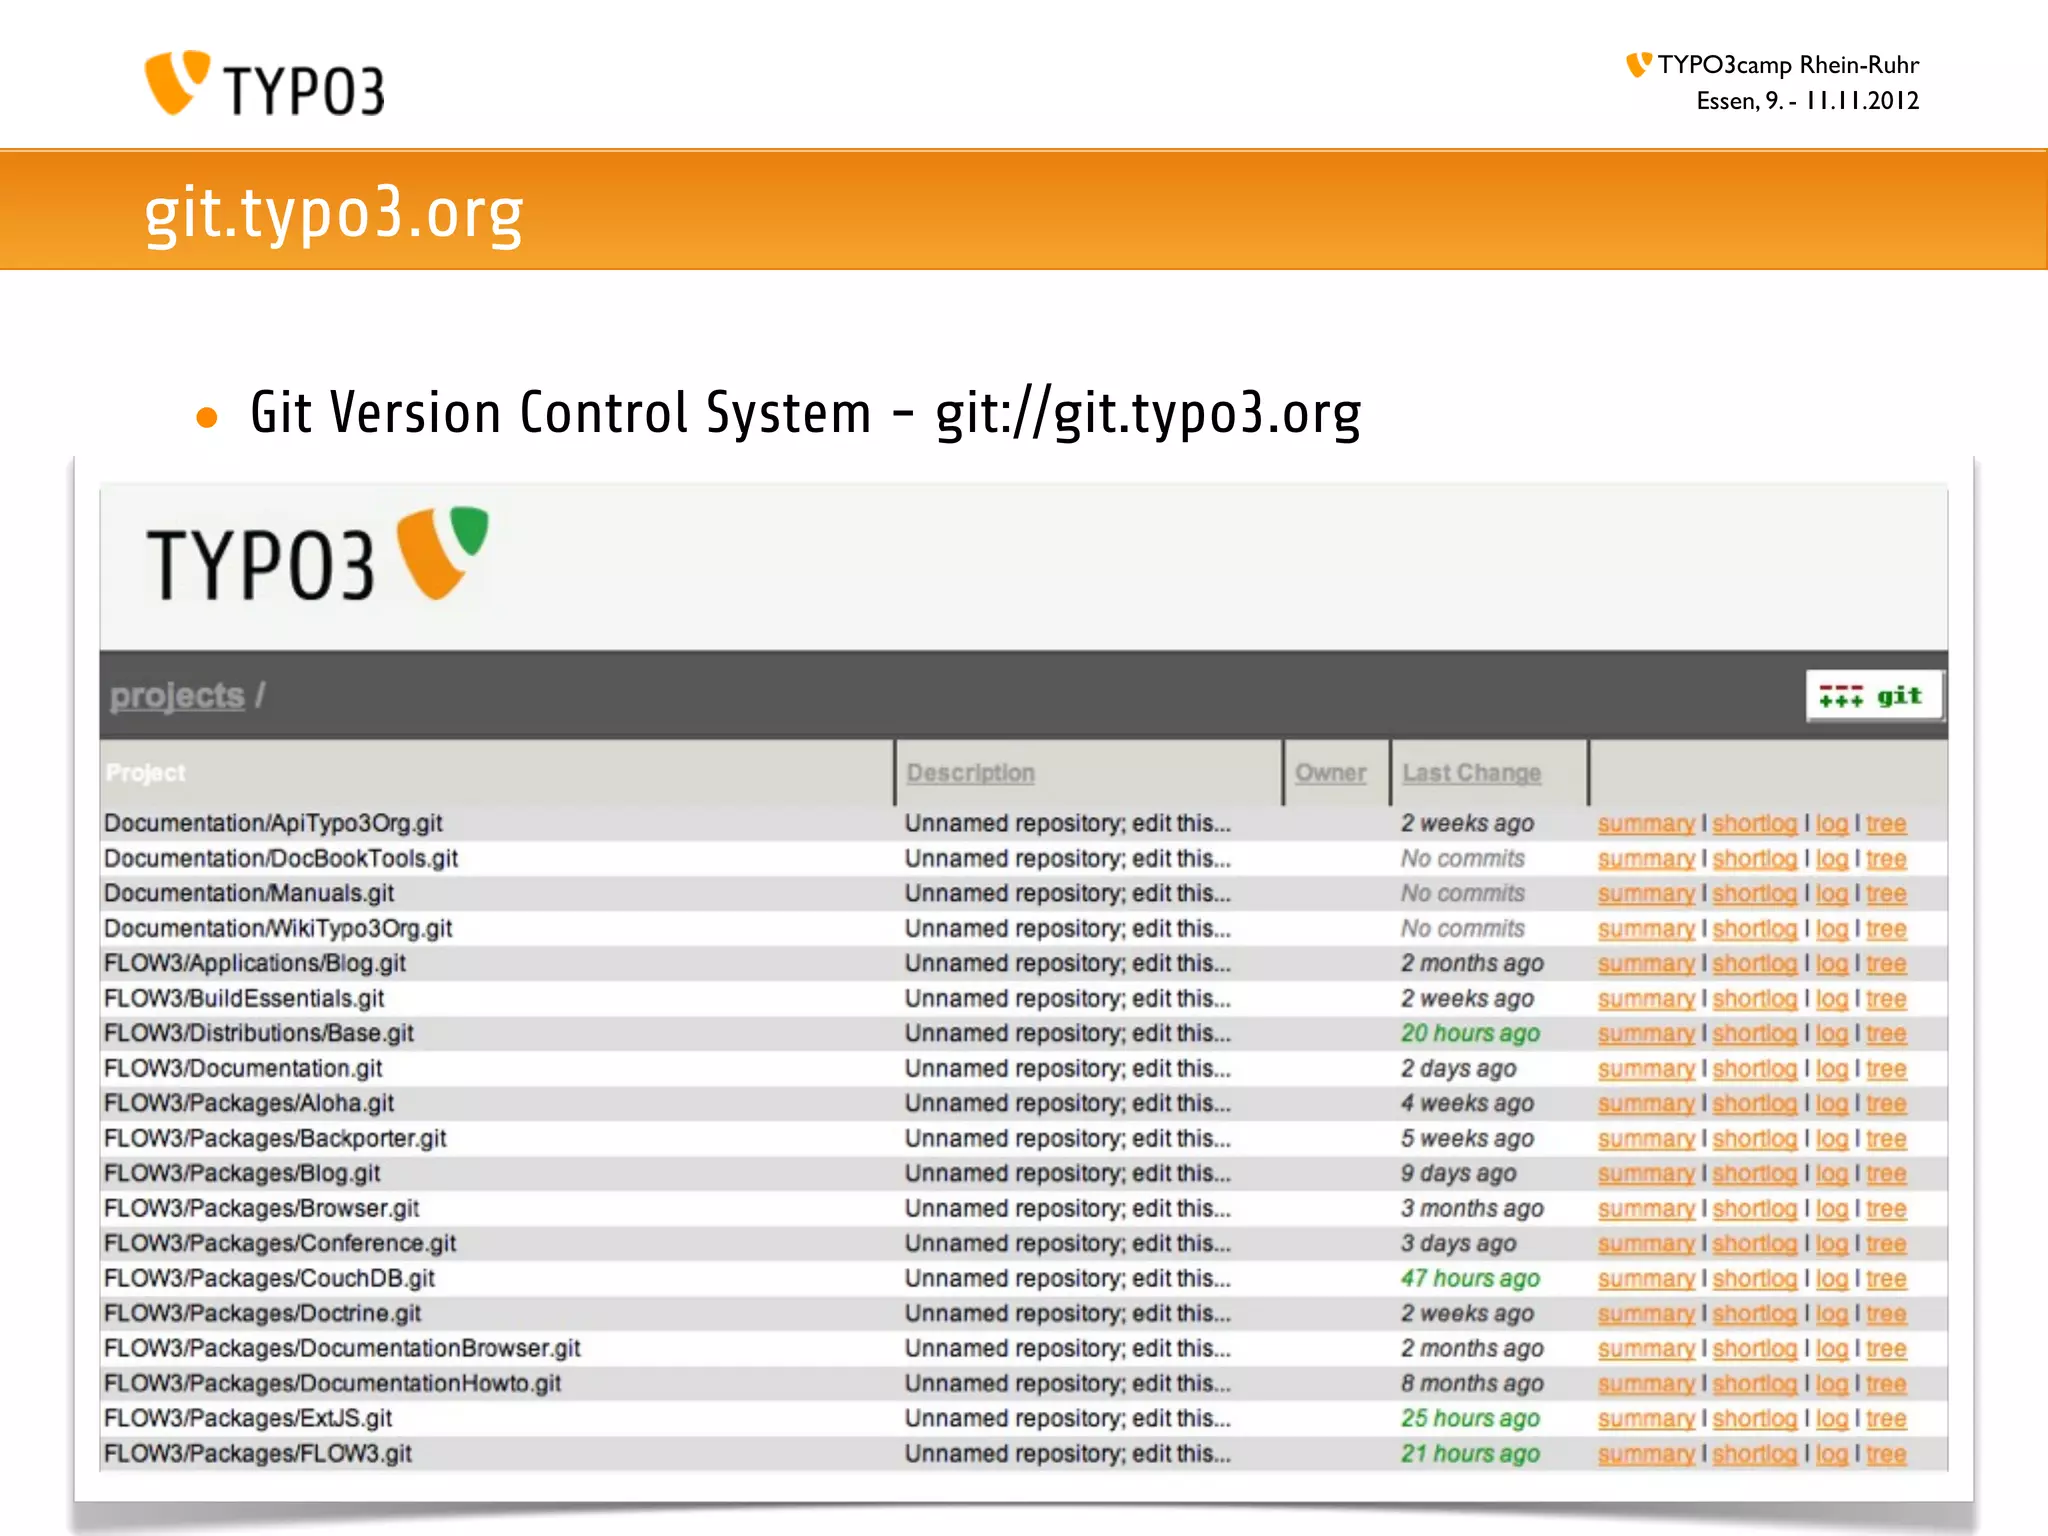Image resolution: width=2048 pixels, height=1536 pixels.
Task: Click '21 hours ago' last change cell
Action: (1470, 1454)
